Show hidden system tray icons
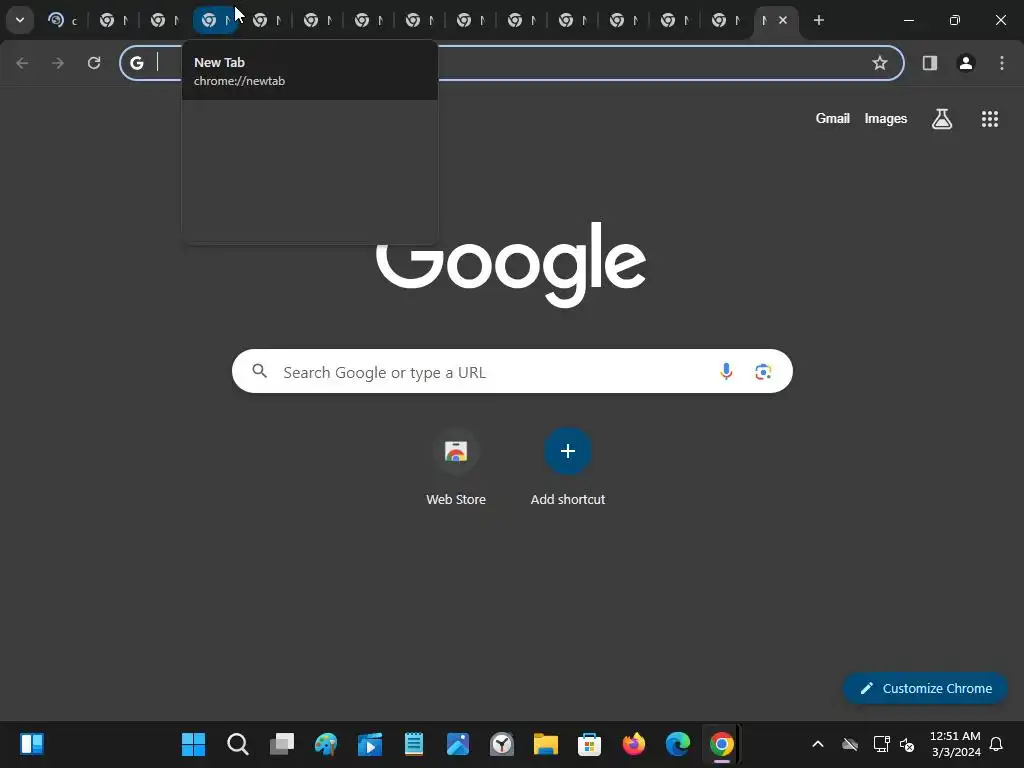Viewport: 1024px width, 768px height. pos(818,744)
